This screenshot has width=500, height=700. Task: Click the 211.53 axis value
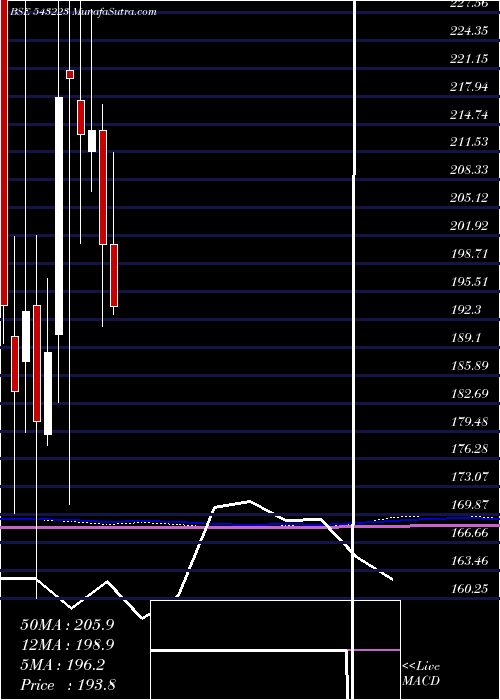click(469, 142)
